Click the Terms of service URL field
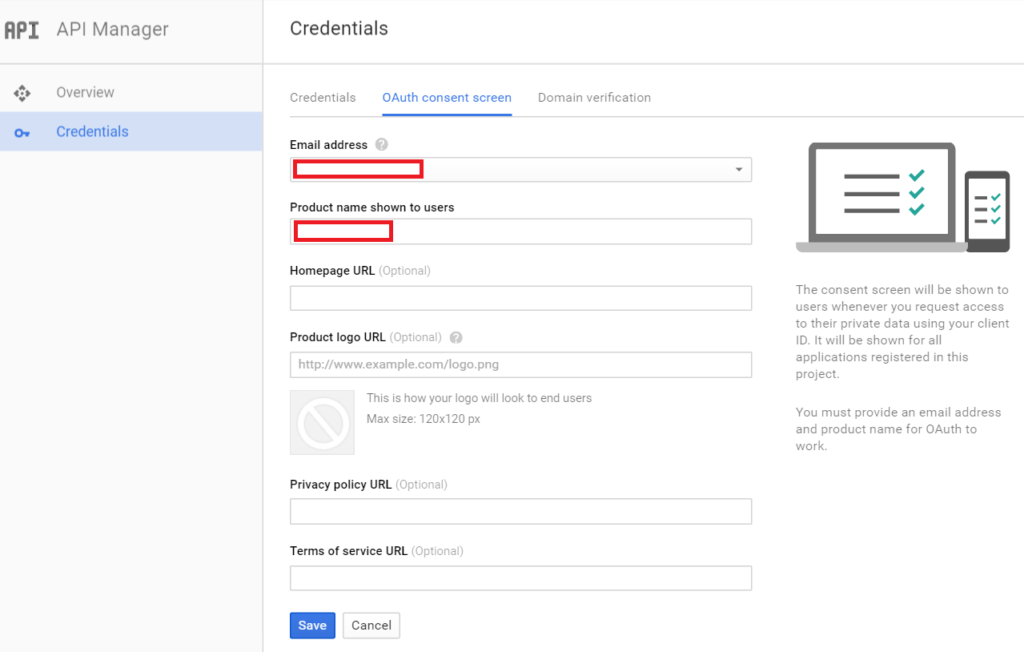 click(x=520, y=577)
